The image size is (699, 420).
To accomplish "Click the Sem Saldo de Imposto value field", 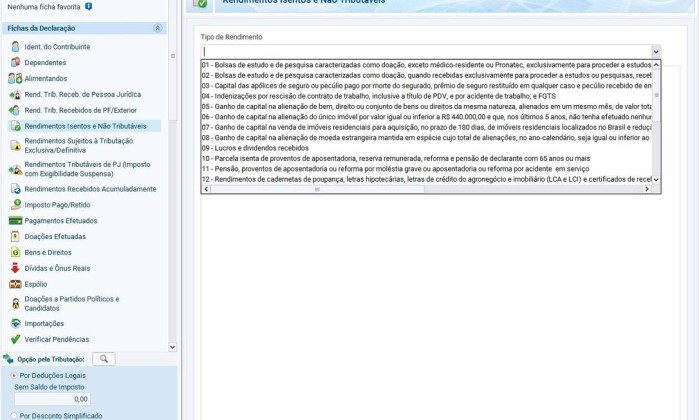I will pyautogui.click(x=52, y=399).
